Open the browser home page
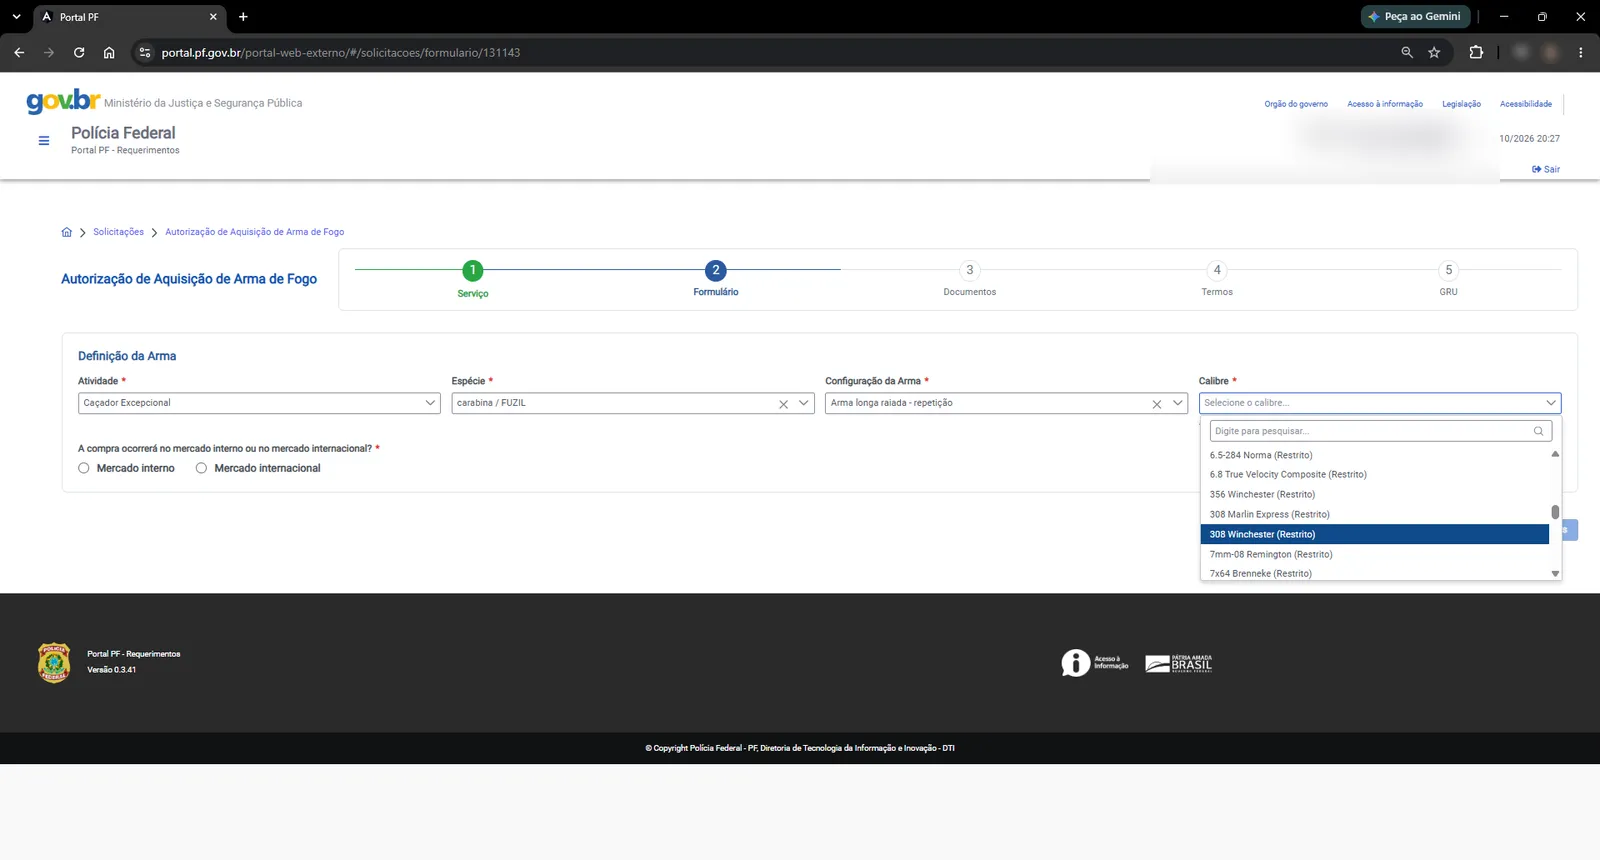The image size is (1600, 860). (109, 52)
